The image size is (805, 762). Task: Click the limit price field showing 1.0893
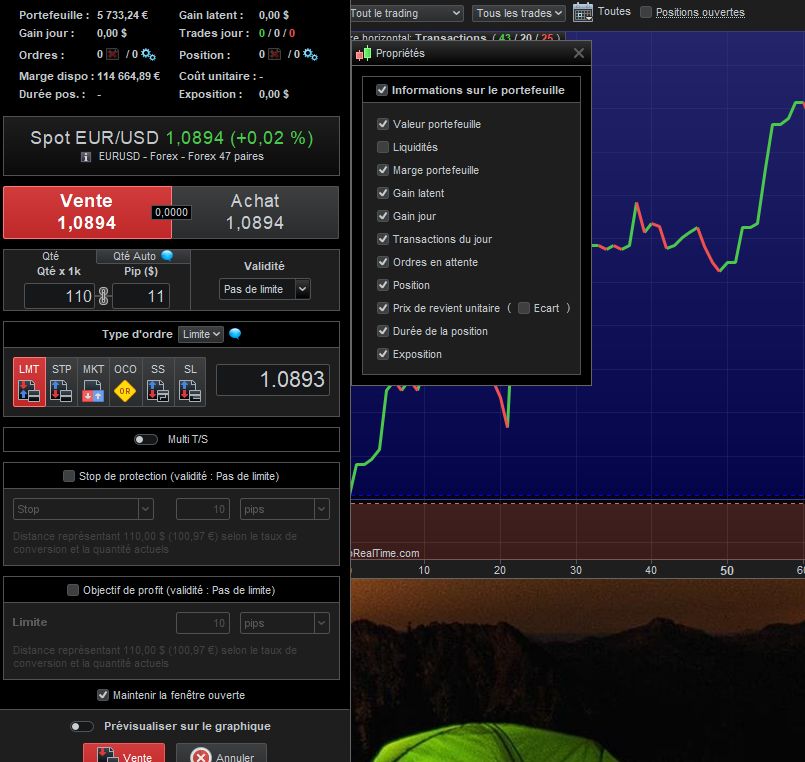tap(273, 379)
